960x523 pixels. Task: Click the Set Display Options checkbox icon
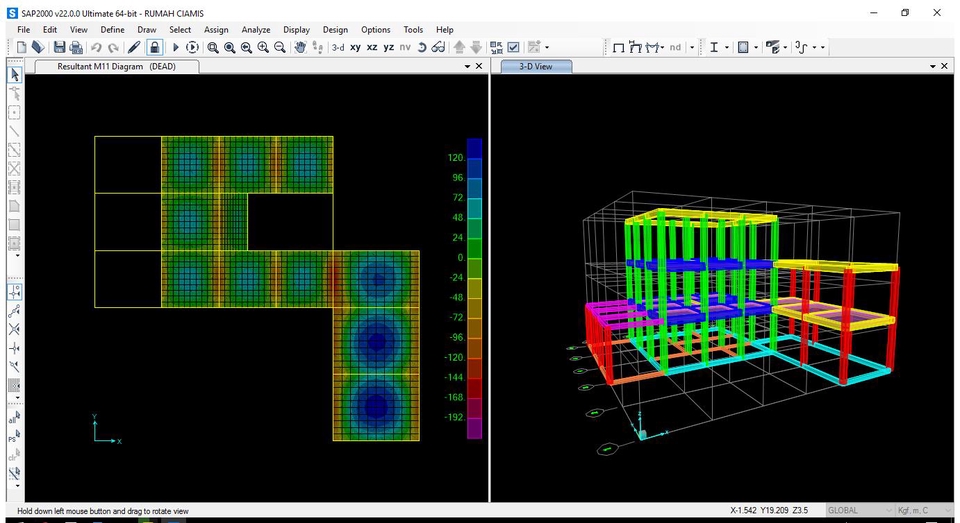tap(513, 47)
